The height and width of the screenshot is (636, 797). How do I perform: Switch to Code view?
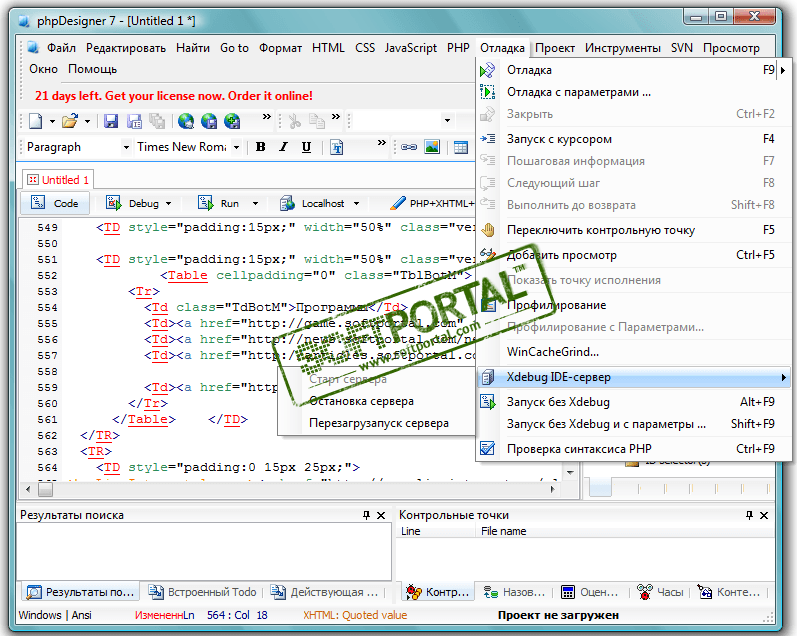55,203
